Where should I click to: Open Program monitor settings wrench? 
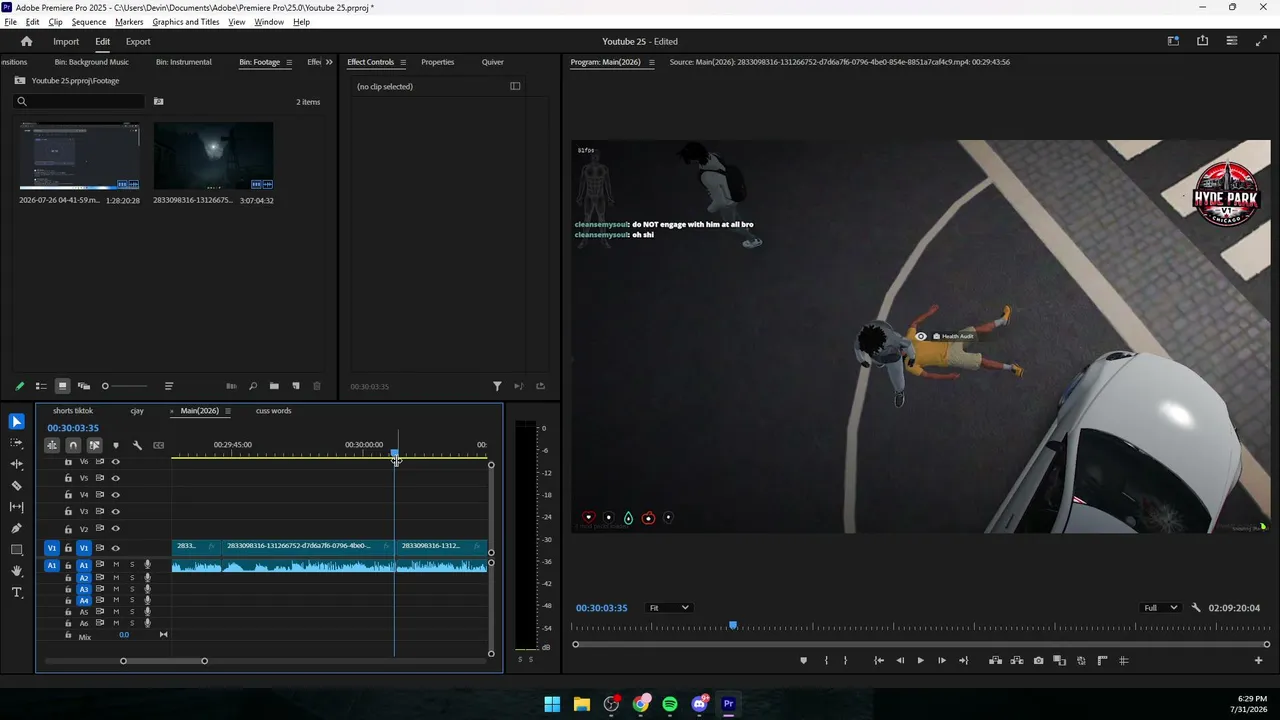coord(1196,608)
